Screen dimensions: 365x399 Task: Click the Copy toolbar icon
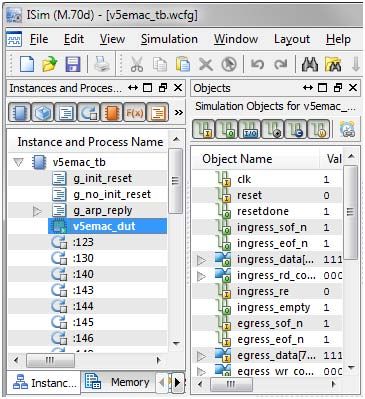160,64
